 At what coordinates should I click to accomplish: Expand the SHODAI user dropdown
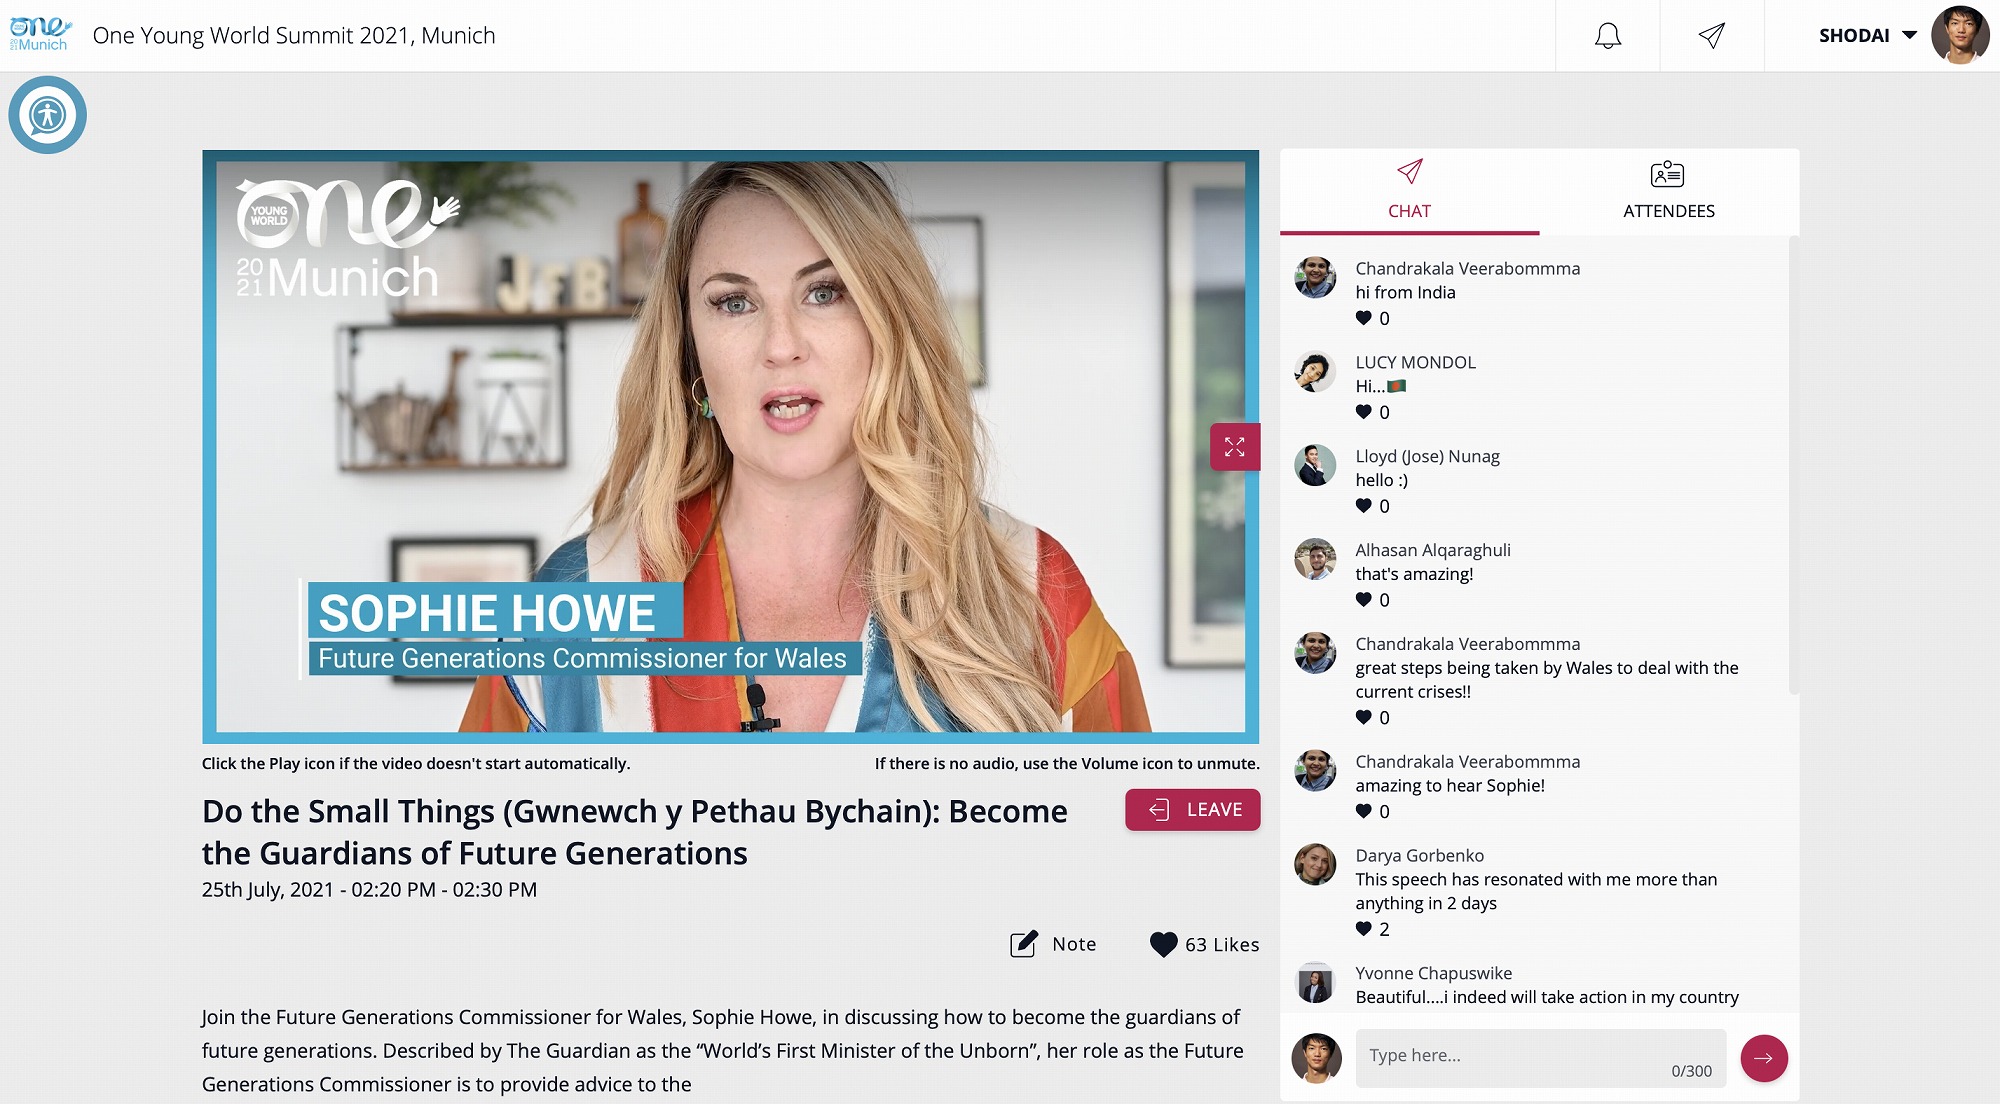pos(1867,36)
